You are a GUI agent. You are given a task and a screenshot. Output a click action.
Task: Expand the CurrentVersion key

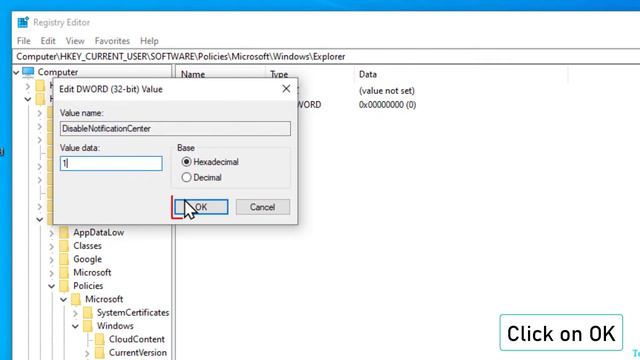point(87,353)
